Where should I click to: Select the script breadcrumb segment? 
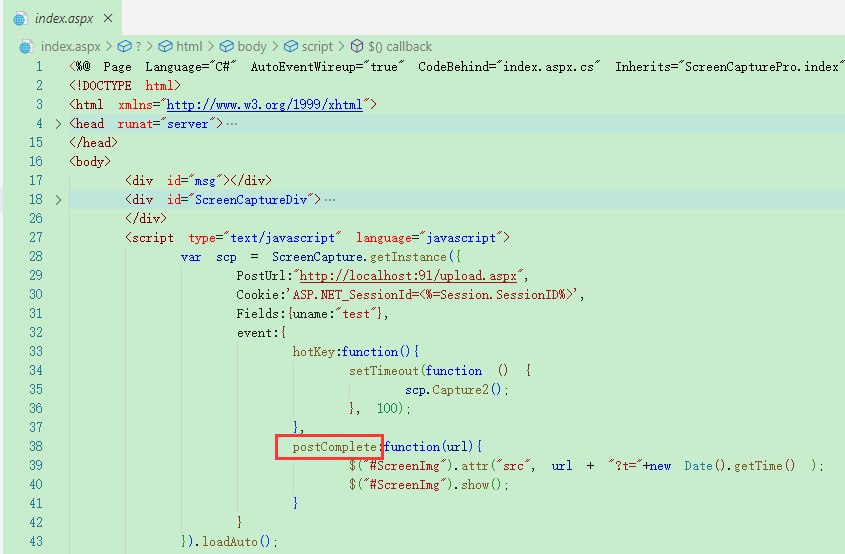(x=317, y=47)
